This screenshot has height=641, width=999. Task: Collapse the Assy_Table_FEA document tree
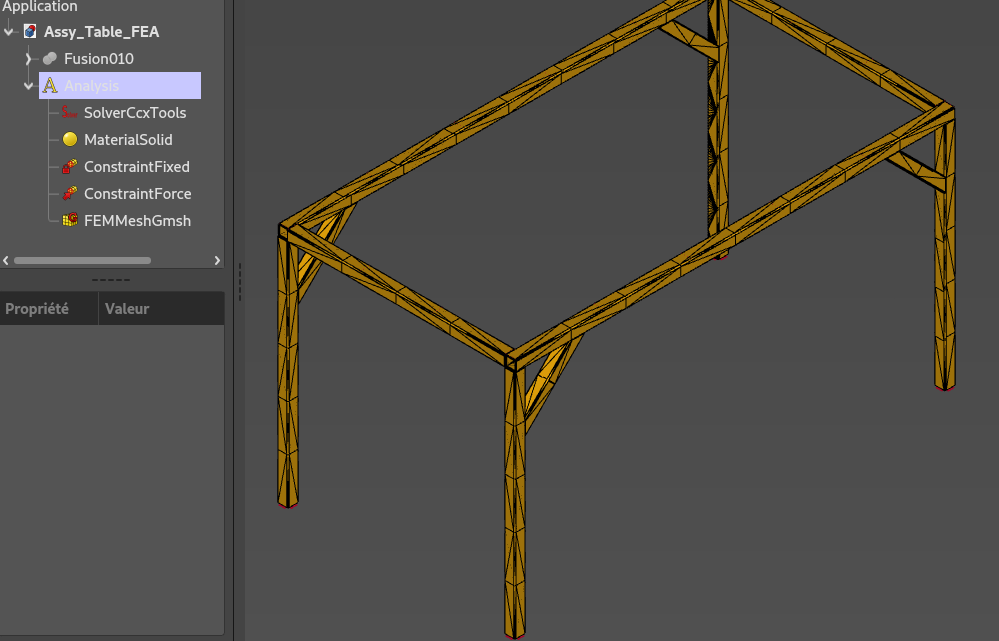click(9, 31)
